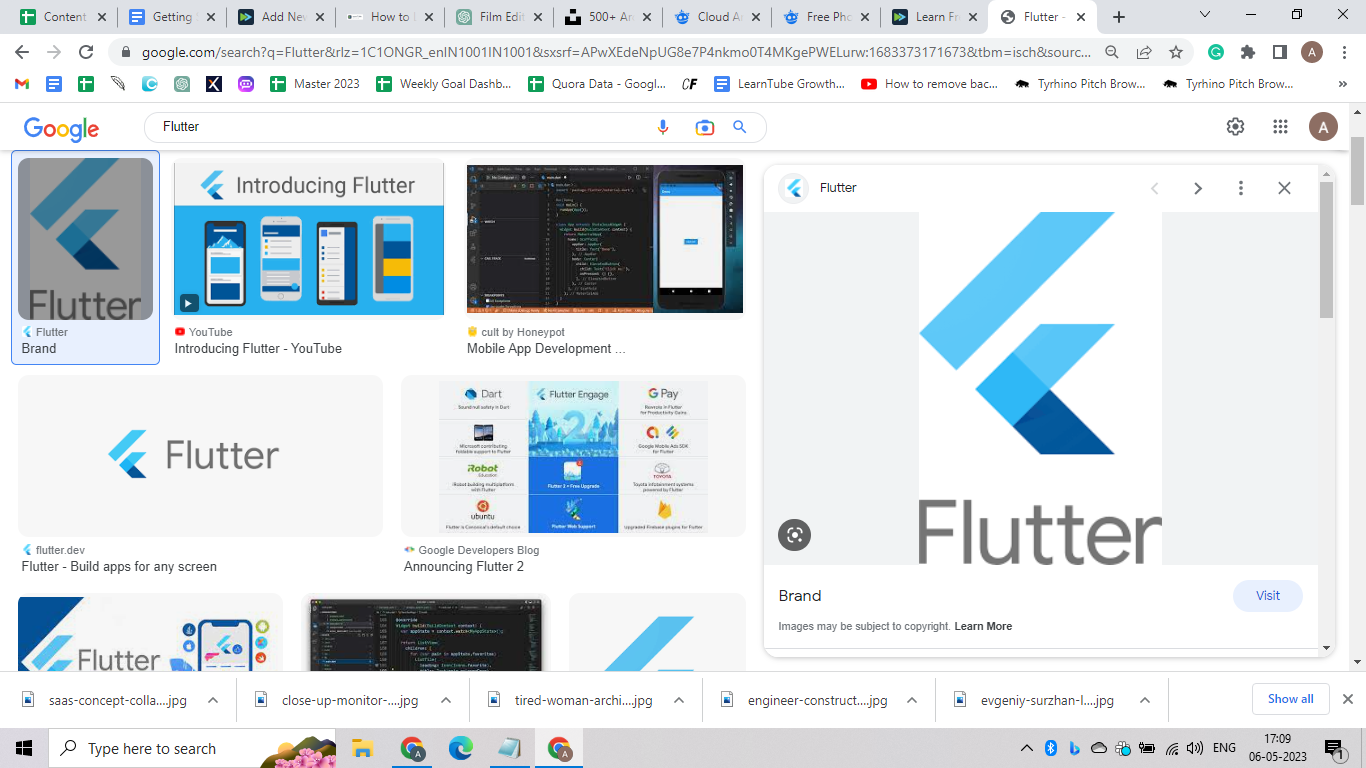Bookmark this page with star icon
The height and width of the screenshot is (768, 1366).
click(1176, 52)
